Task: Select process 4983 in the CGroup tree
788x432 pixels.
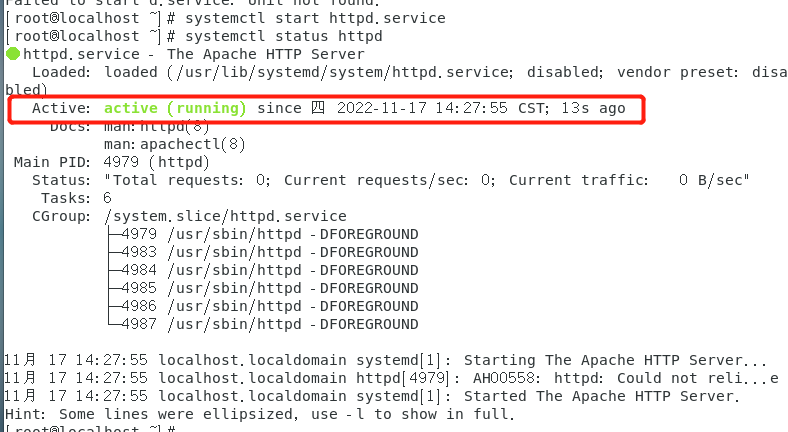Action: coord(138,252)
